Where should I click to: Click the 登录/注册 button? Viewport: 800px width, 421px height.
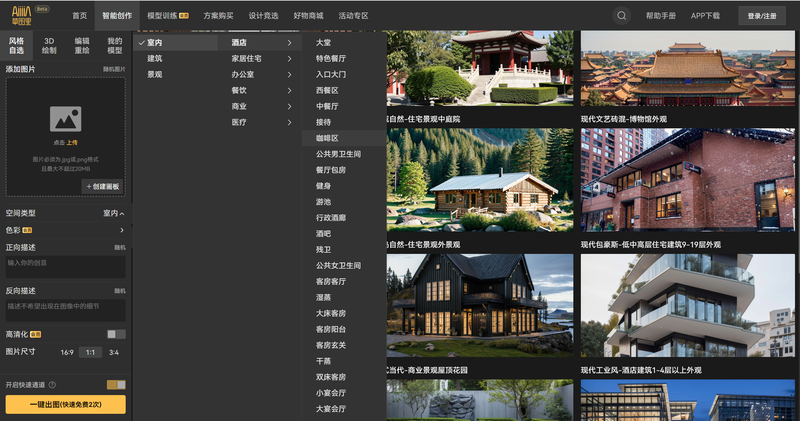coord(762,16)
